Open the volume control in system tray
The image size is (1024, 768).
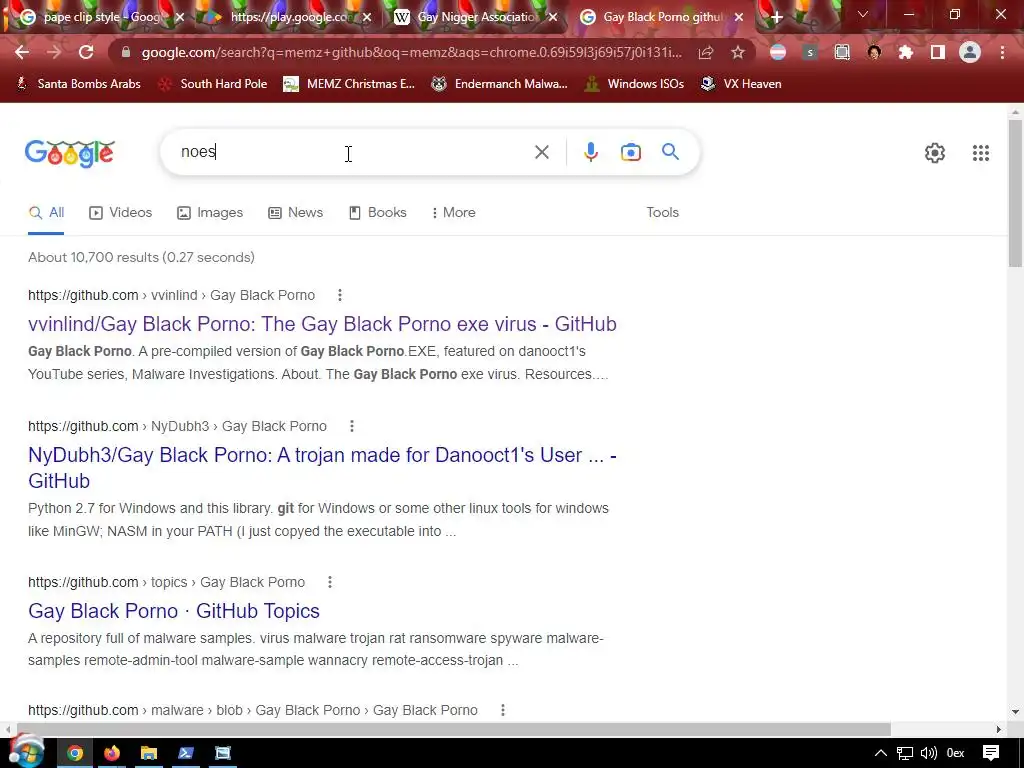(x=928, y=754)
